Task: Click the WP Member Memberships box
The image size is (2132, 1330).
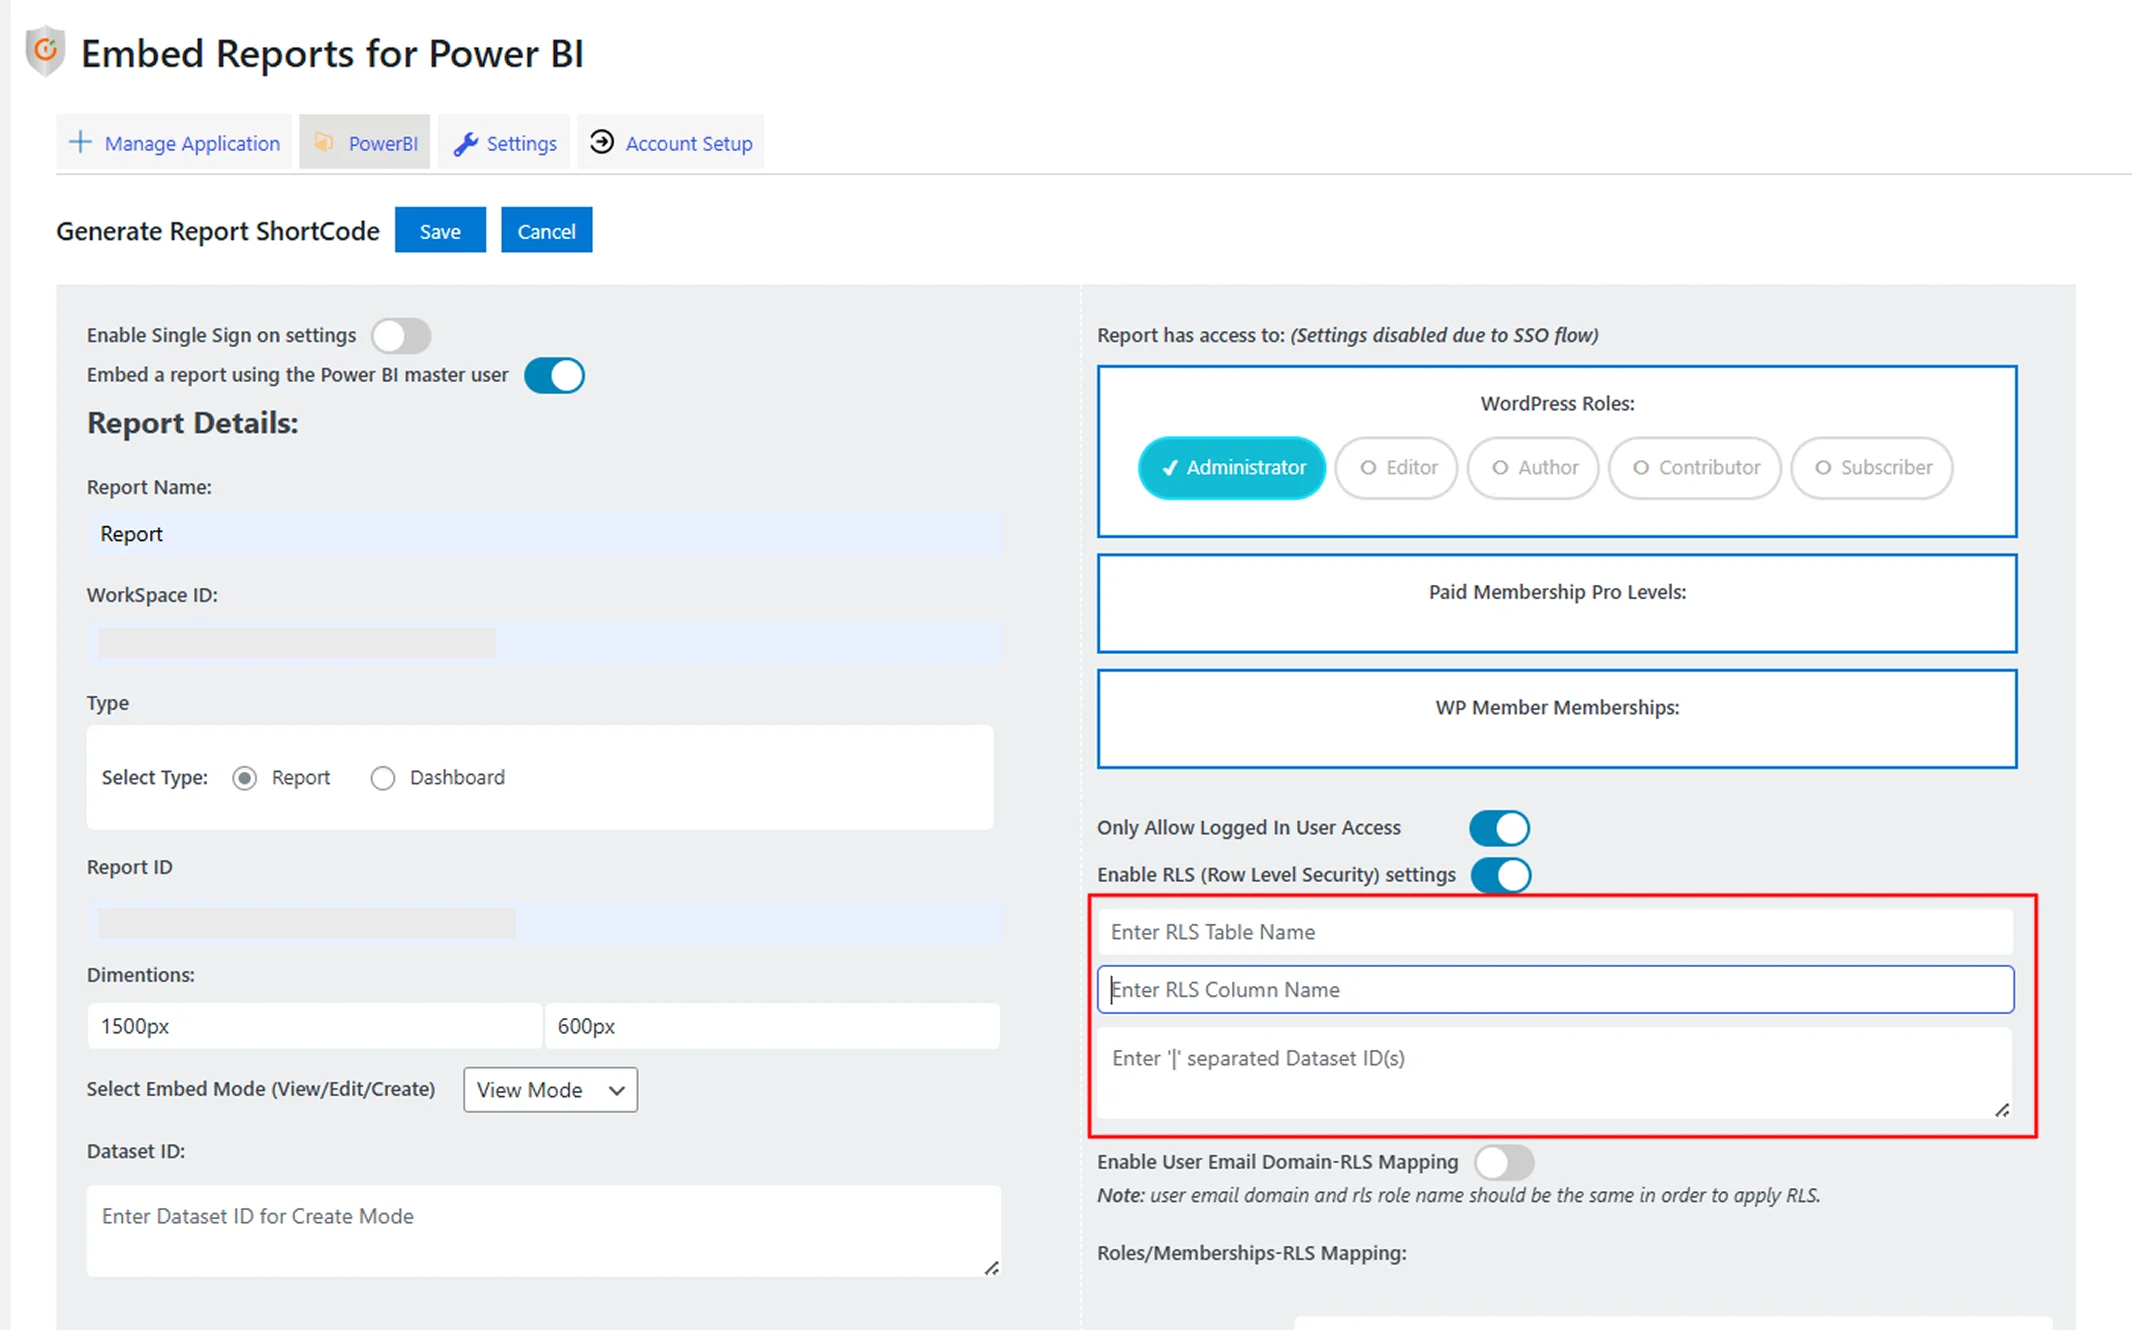Action: [1557, 719]
